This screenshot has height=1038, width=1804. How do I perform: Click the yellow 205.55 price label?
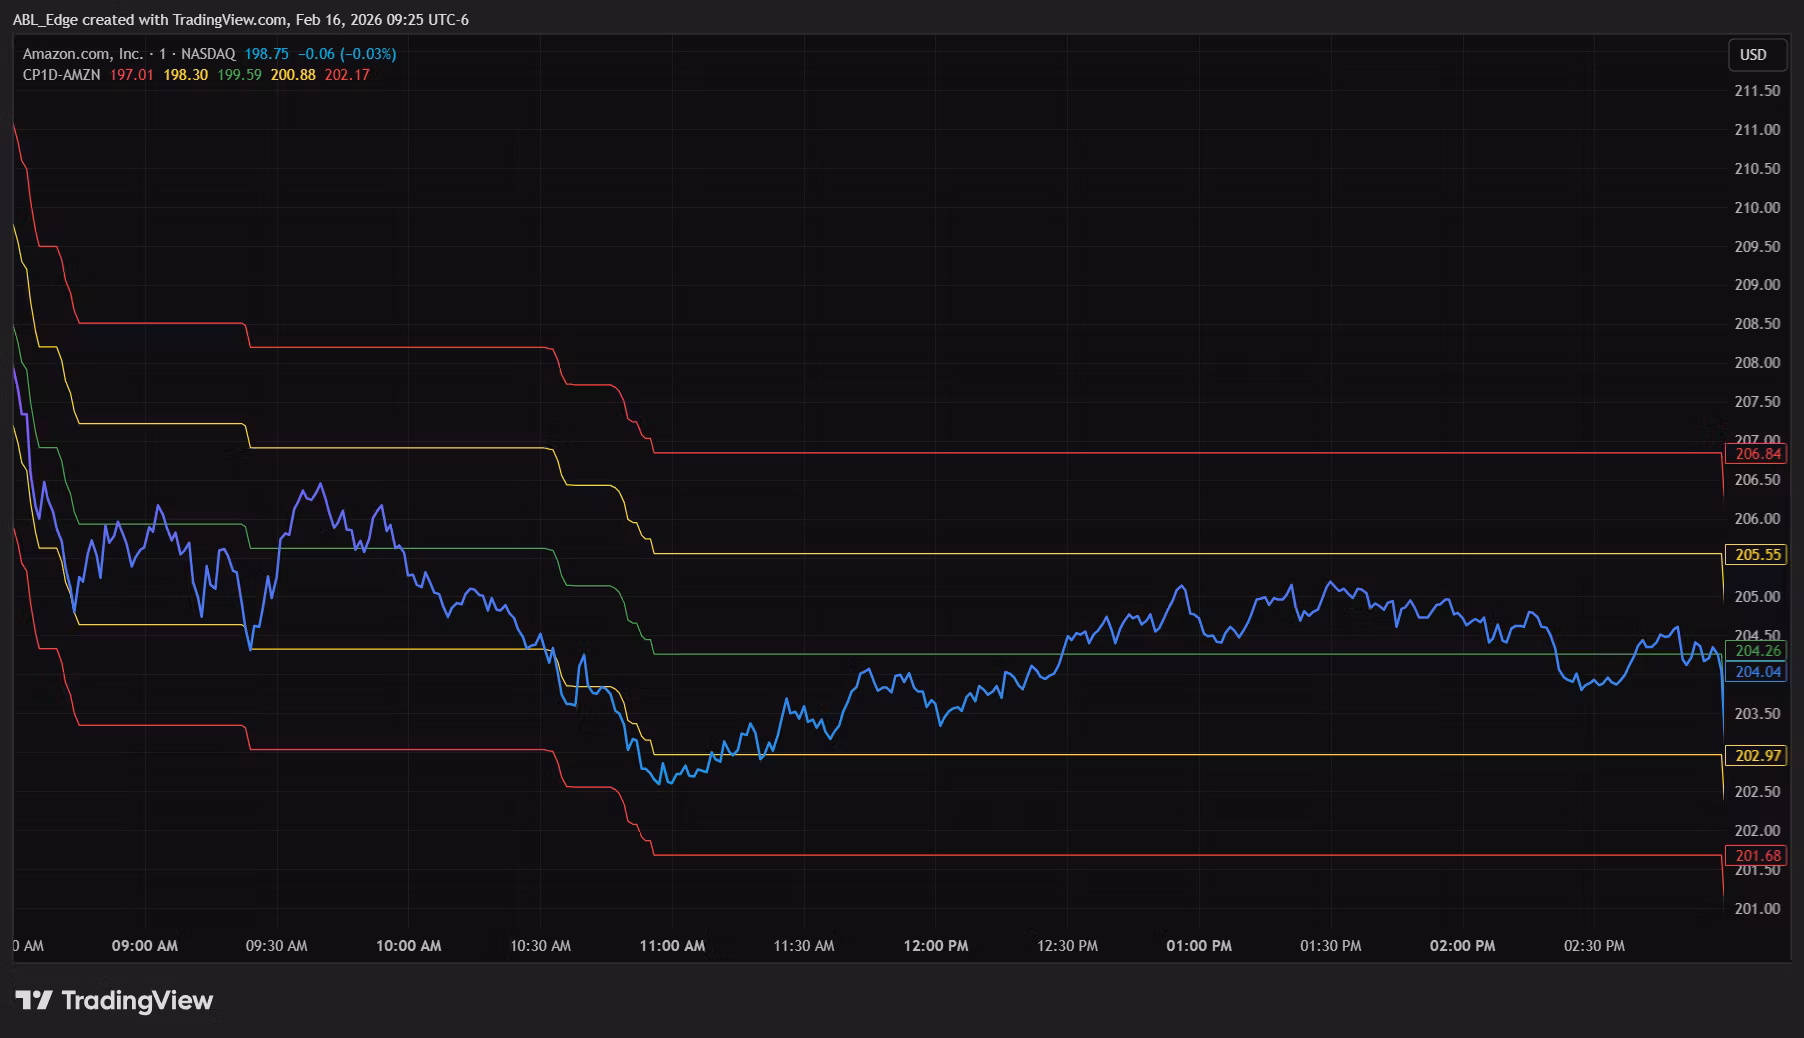(x=1757, y=555)
